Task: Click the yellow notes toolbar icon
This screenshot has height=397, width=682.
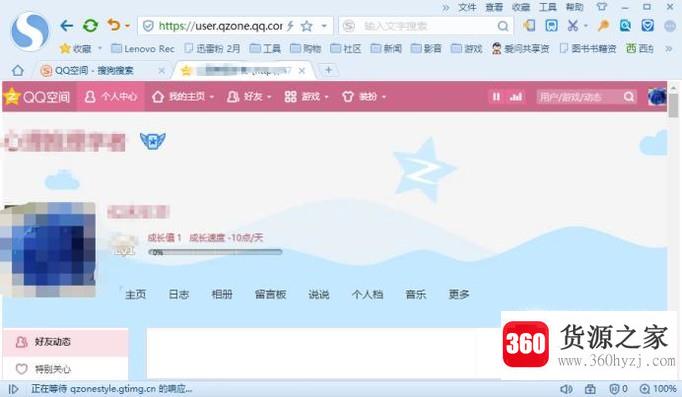Action: click(x=529, y=26)
